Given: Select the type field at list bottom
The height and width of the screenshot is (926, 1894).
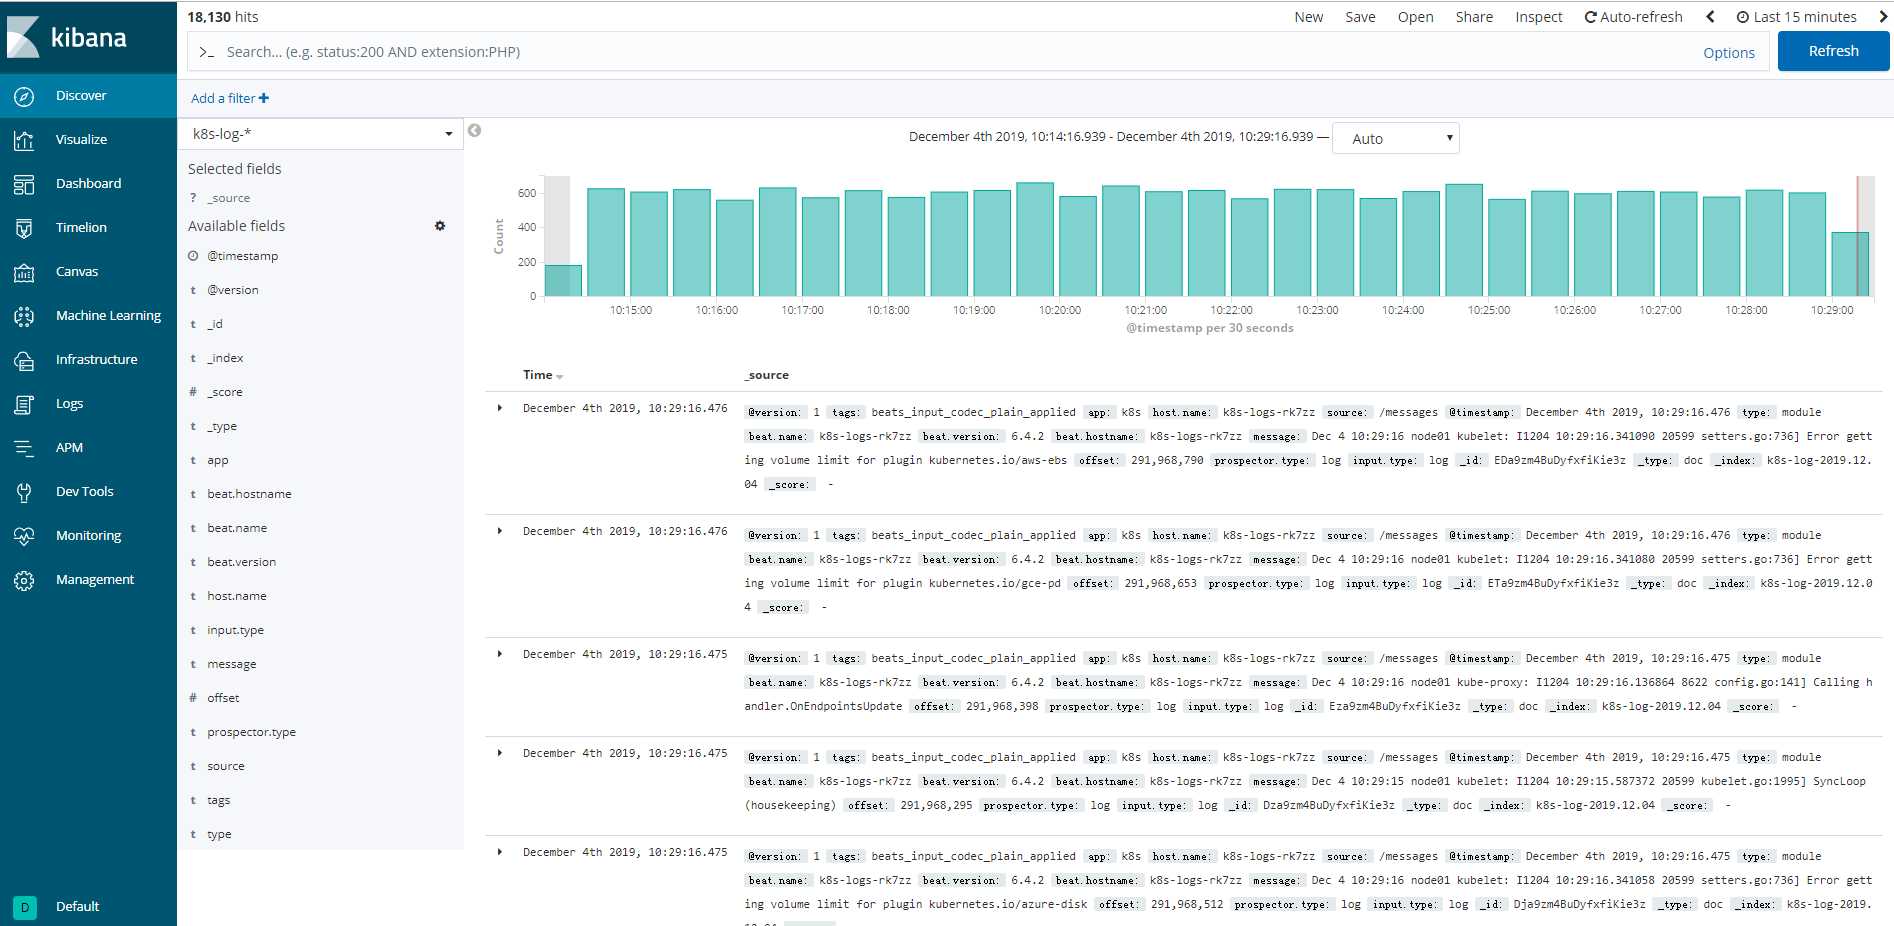Looking at the screenshot, I should (x=219, y=834).
